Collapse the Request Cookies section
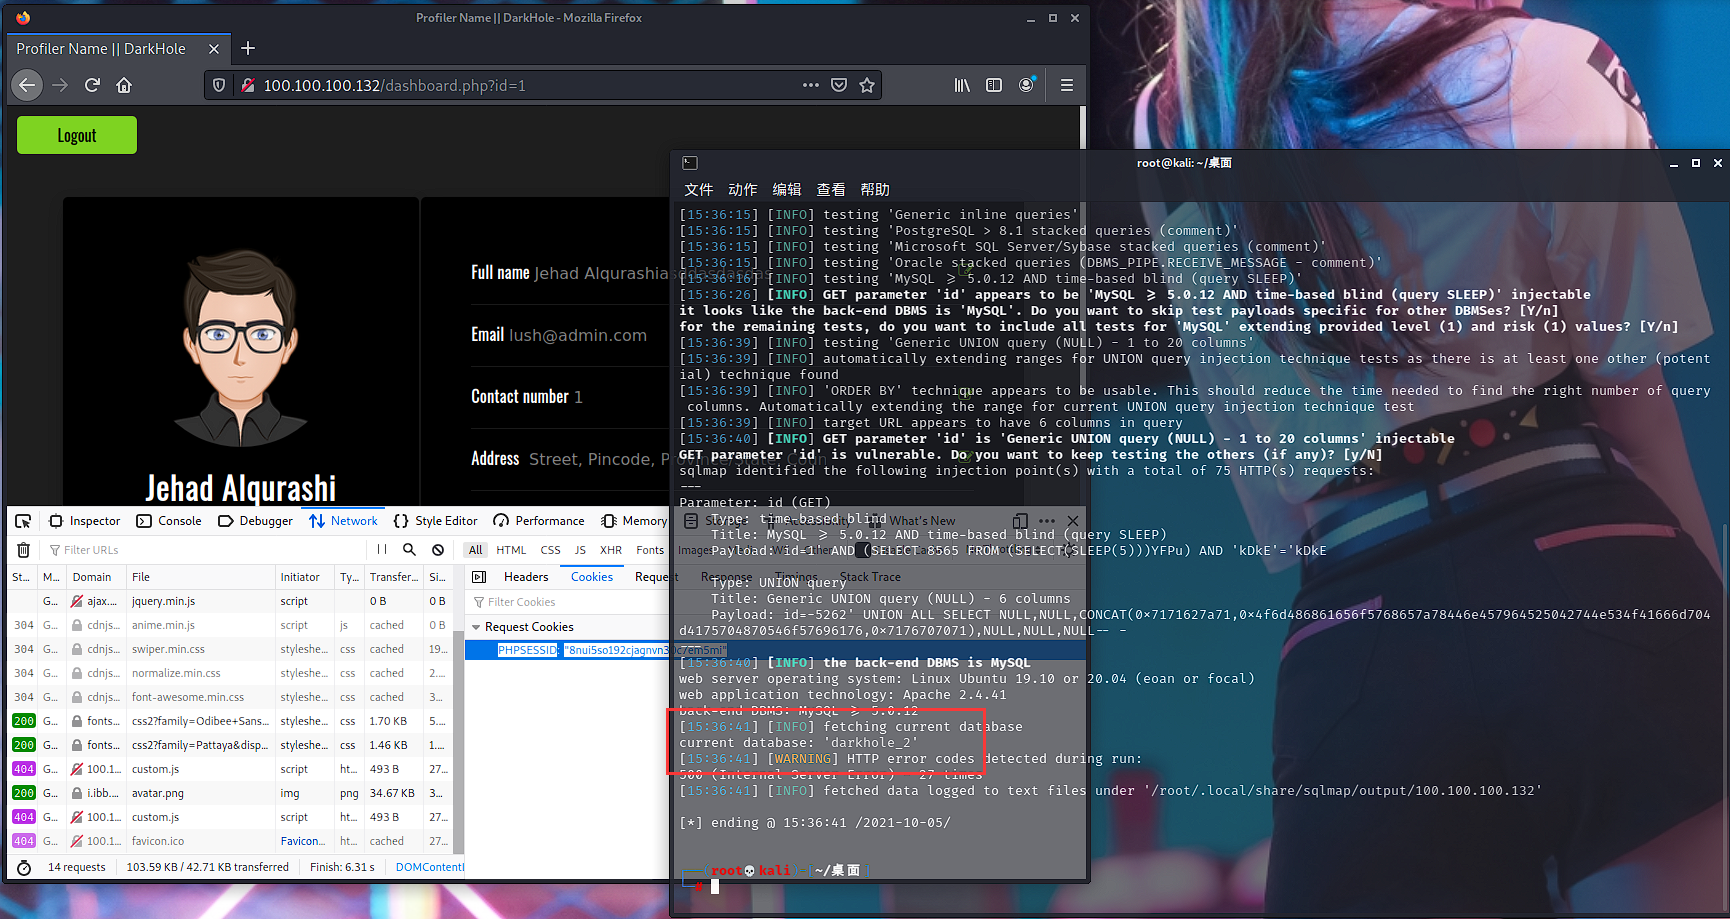The image size is (1730, 919). (476, 627)
